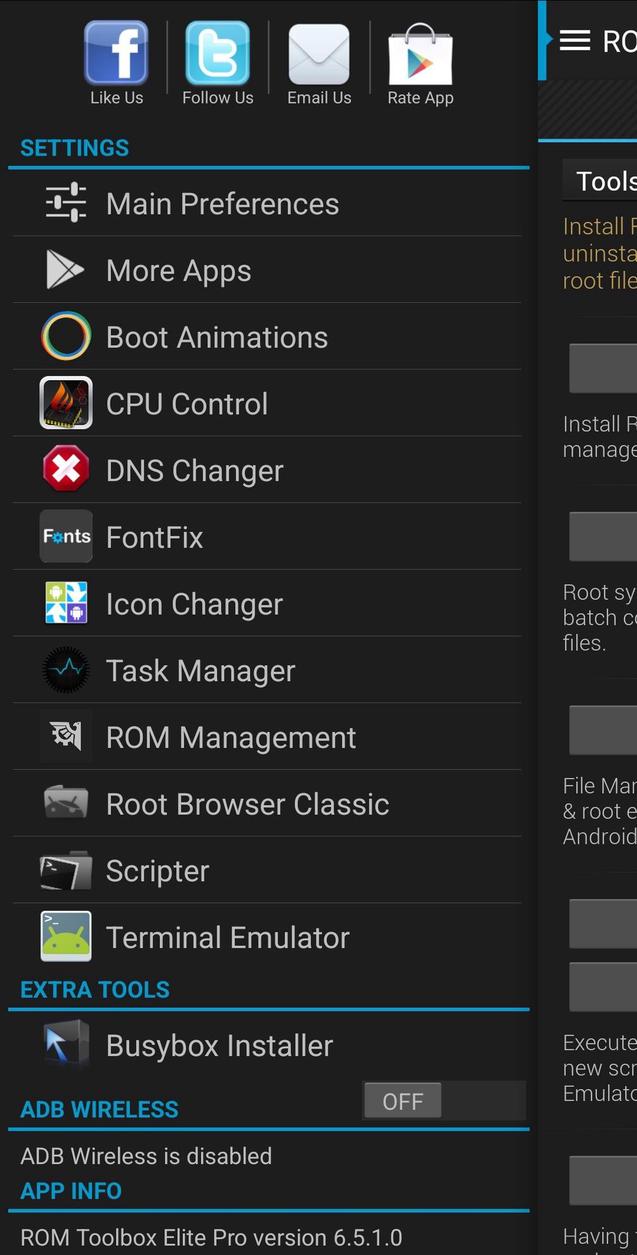Screen dimensions: 637x1255
Task: Select the Scripter shell icon
Action: [64, 870]
